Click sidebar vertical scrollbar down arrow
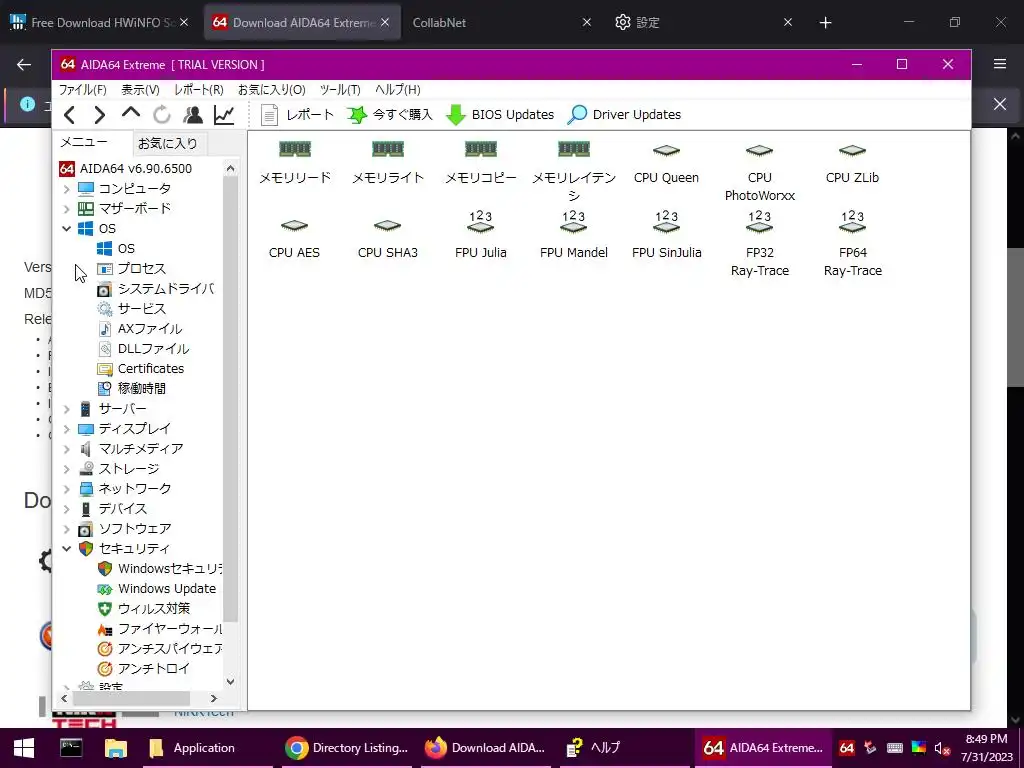This screenshot has width=1024, height=768. (x=230, y=681)
